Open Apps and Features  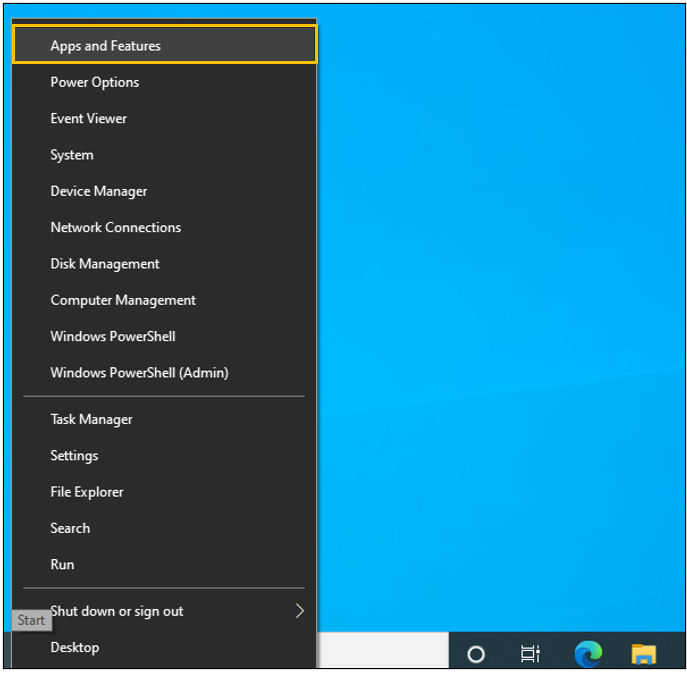(164, 45)
